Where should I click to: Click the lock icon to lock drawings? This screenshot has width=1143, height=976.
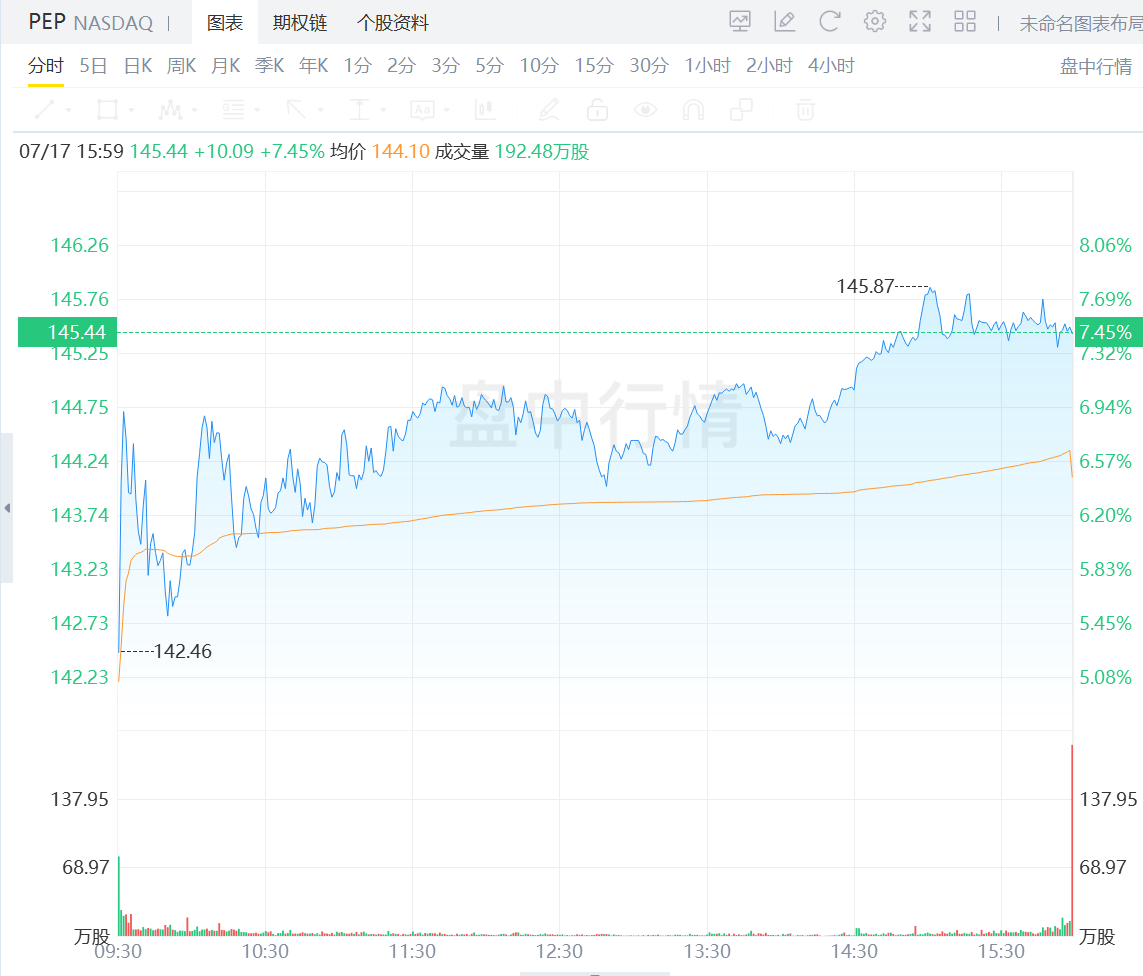point(598,110)
